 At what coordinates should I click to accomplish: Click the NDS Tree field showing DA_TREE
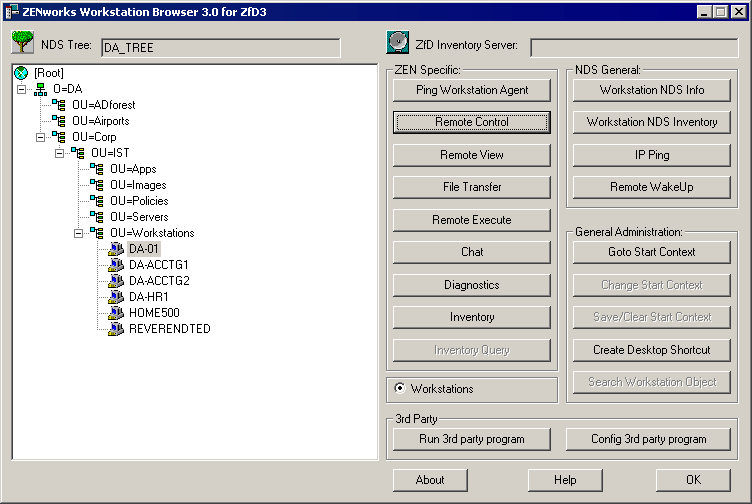221,48
